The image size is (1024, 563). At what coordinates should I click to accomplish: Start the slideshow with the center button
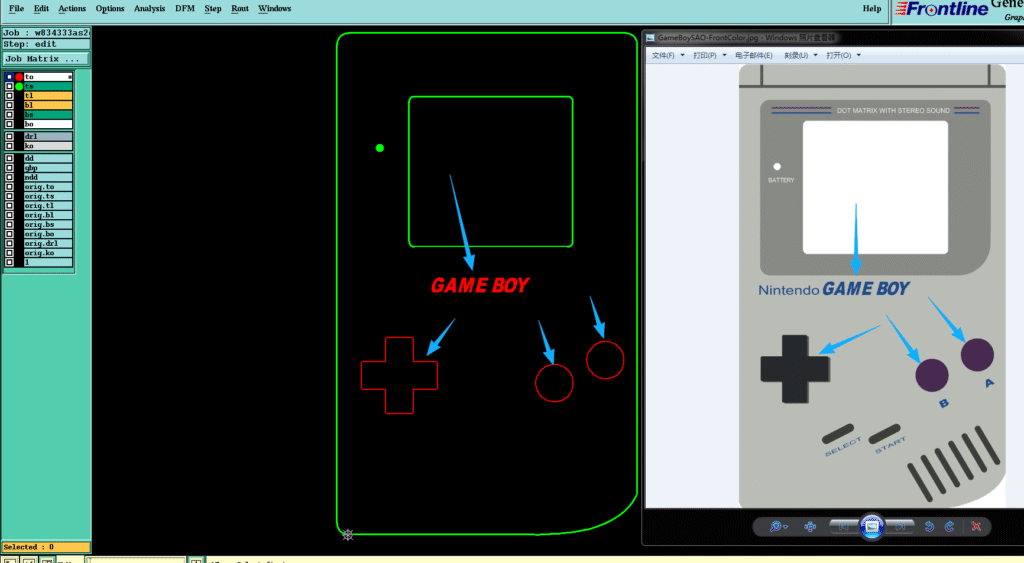pyautogui.click(x=871, y=526)
